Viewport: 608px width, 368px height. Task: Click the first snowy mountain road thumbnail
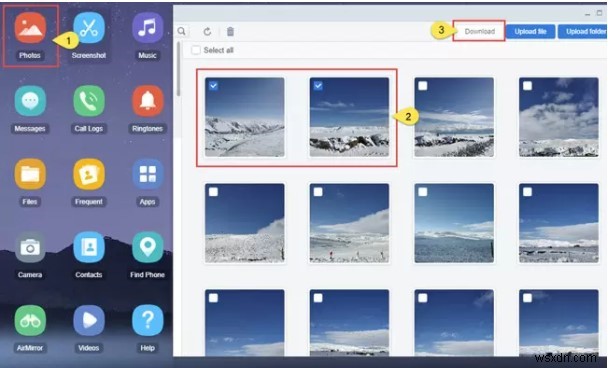245,117
